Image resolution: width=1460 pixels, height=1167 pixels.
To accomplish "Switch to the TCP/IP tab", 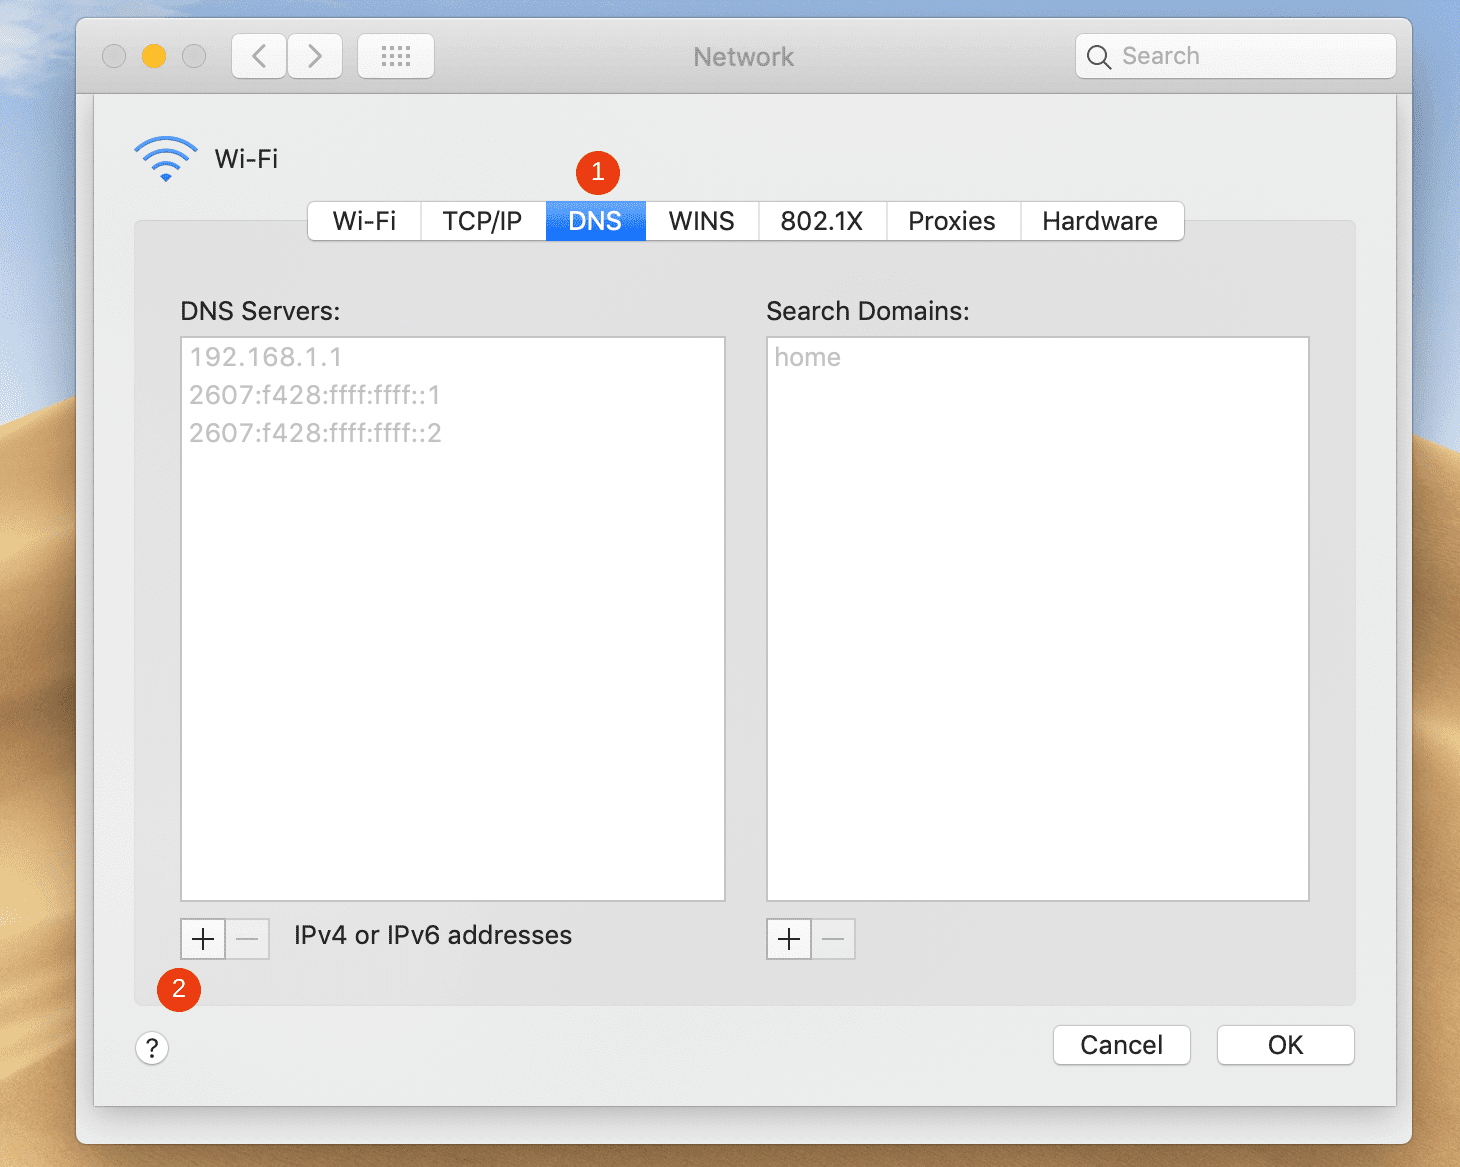I will [x=483, y=221].
